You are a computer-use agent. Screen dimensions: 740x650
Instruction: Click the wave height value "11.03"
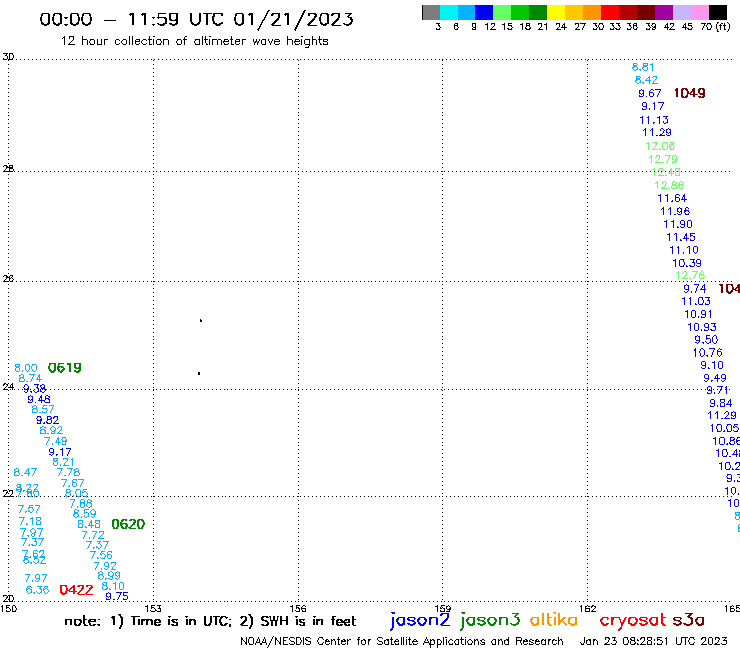click(x=696, y=301)
